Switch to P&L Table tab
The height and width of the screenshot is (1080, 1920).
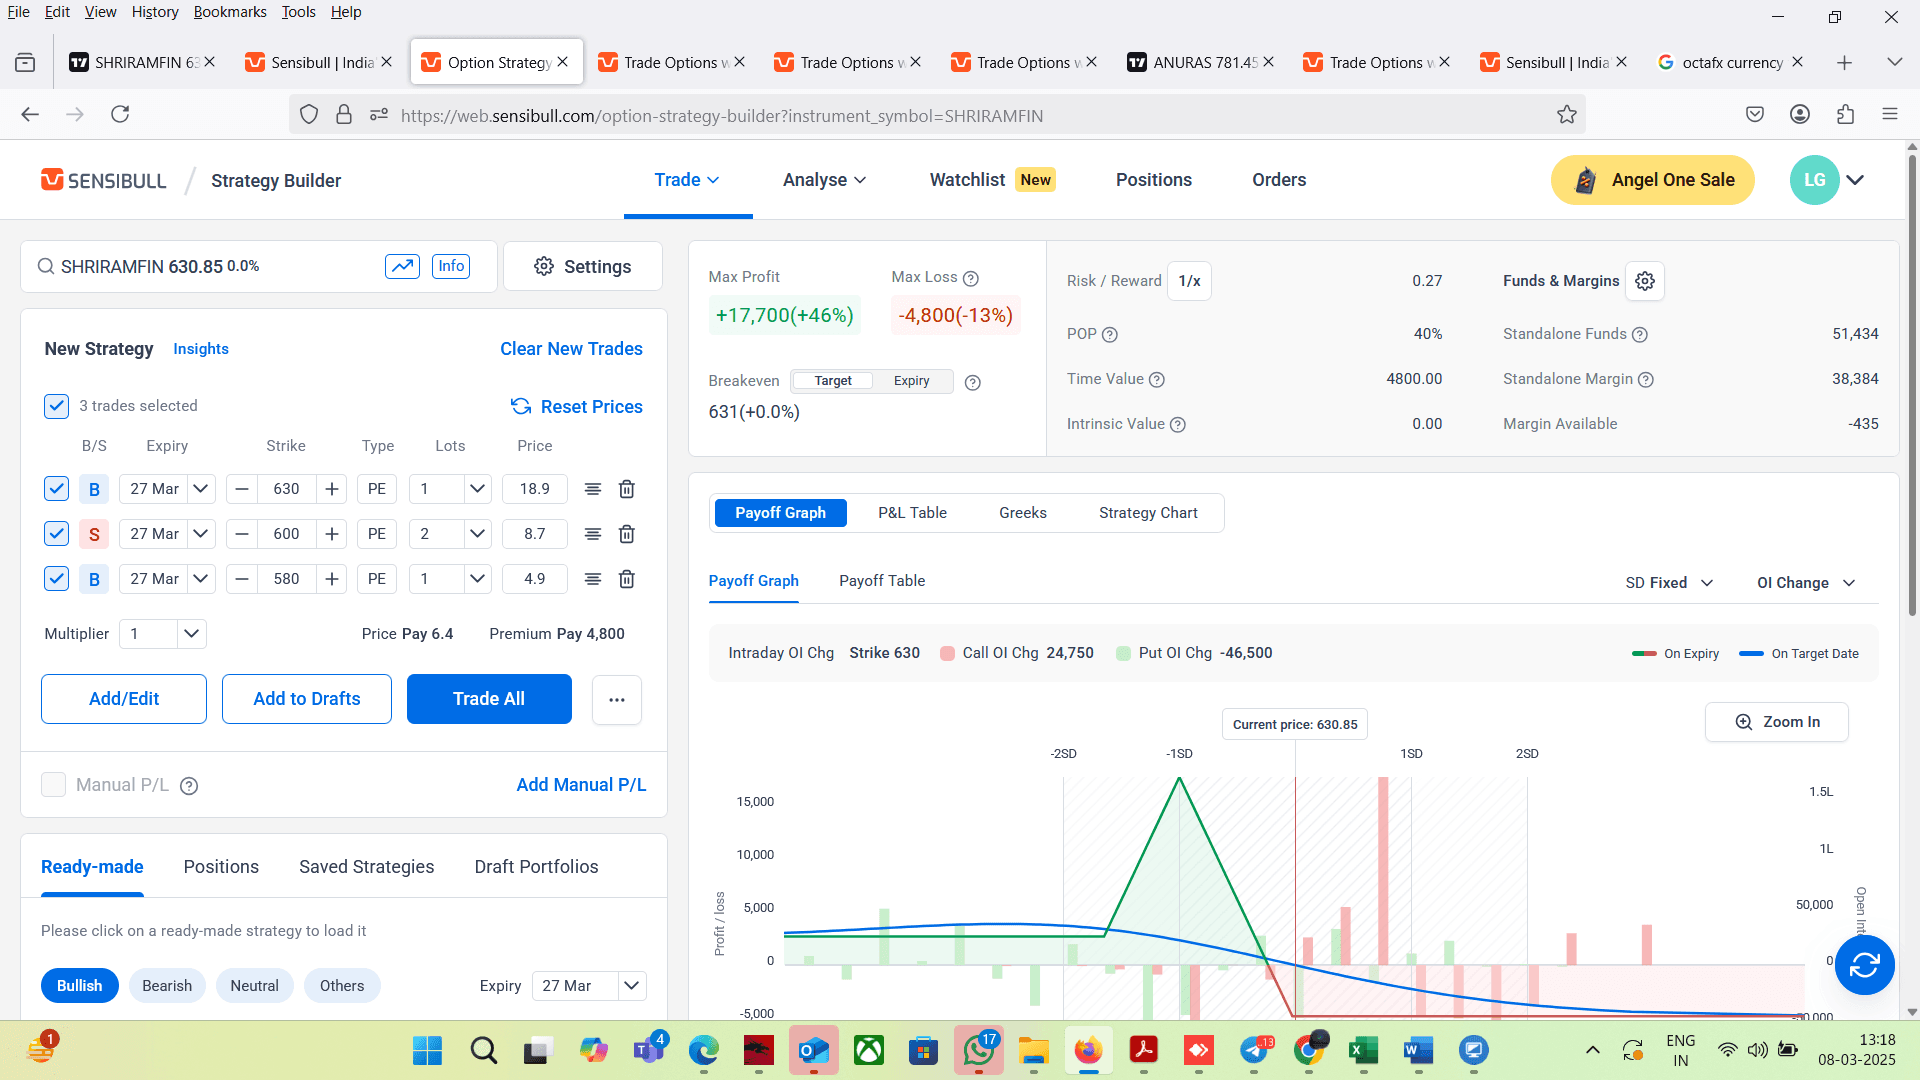click(912, 513)
